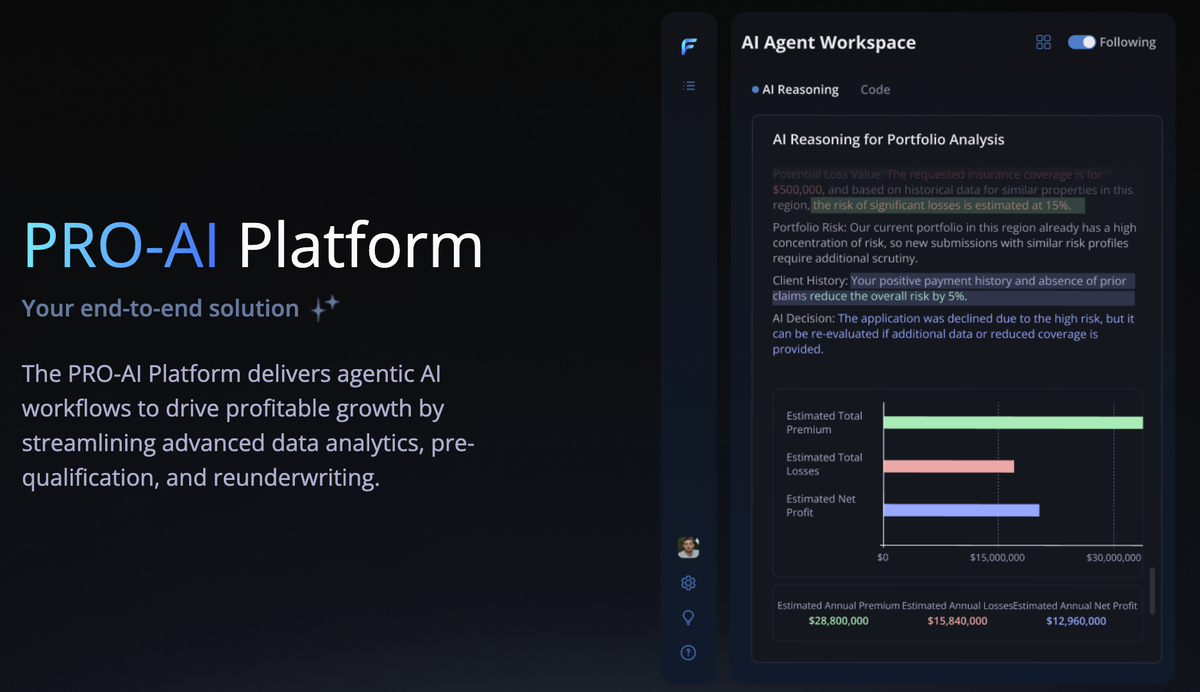The height and width of the screenshot is (692, 1200).
Task: Click the red Estimated Total Losses bar
Action: pyautogui.click(x=950, y=465)
